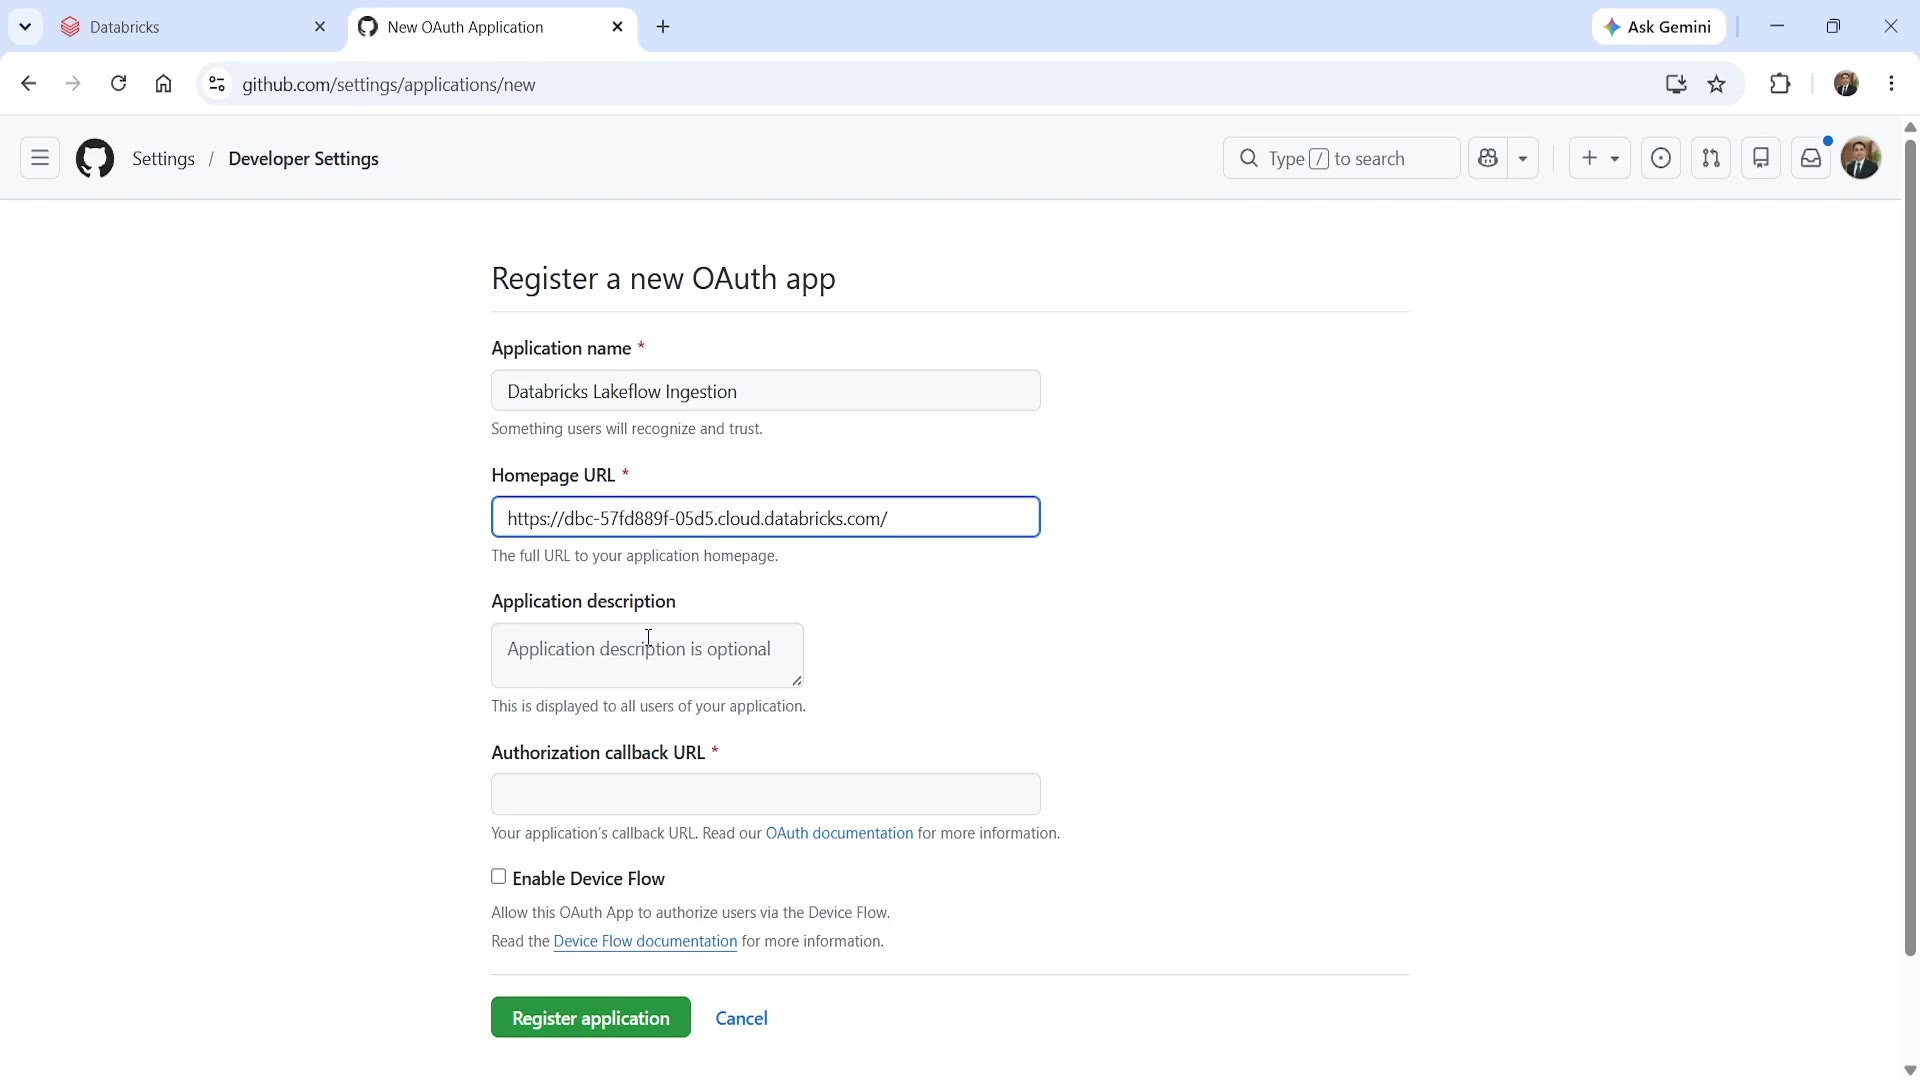Screen dimensions: 1920x1080
Task: Click the browser forward arrow
Action: click(73, 85)
